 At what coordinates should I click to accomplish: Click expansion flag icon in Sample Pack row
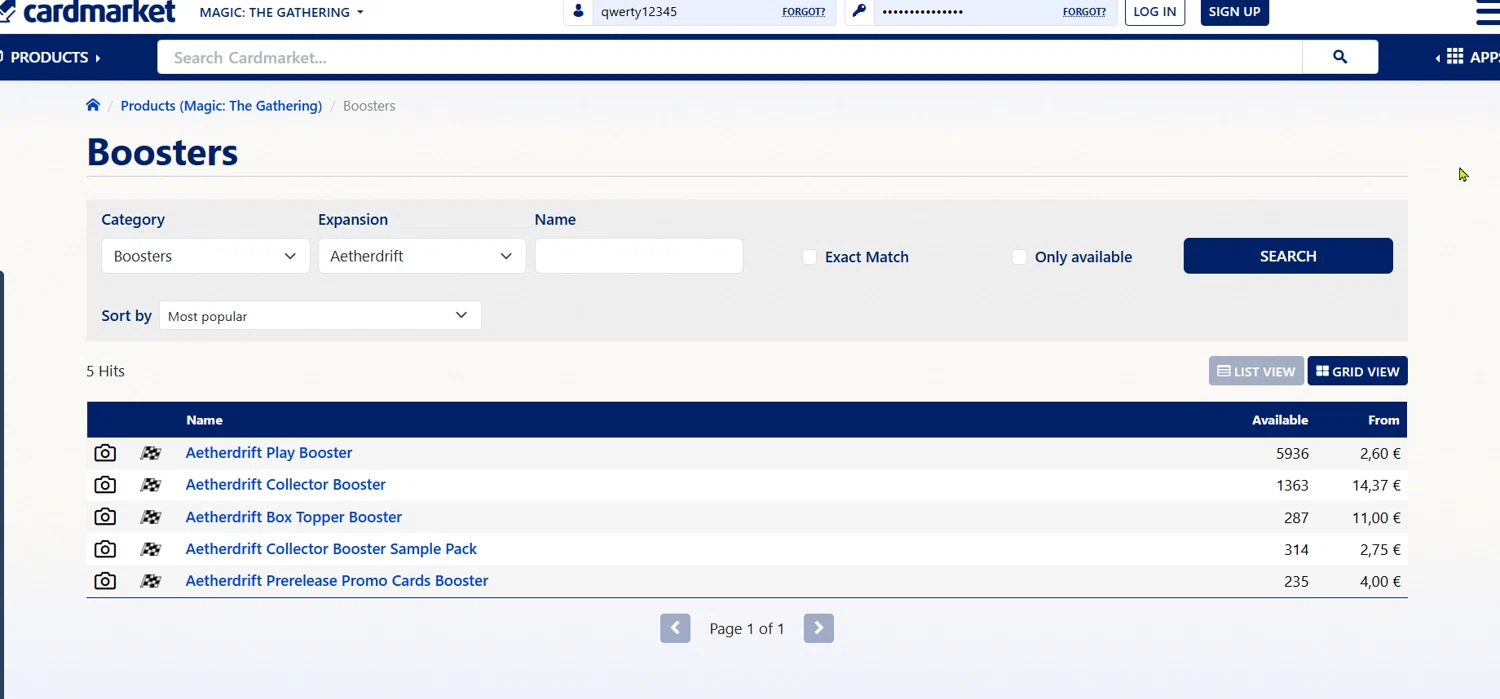pyautogui.click(x=151, y=549)
